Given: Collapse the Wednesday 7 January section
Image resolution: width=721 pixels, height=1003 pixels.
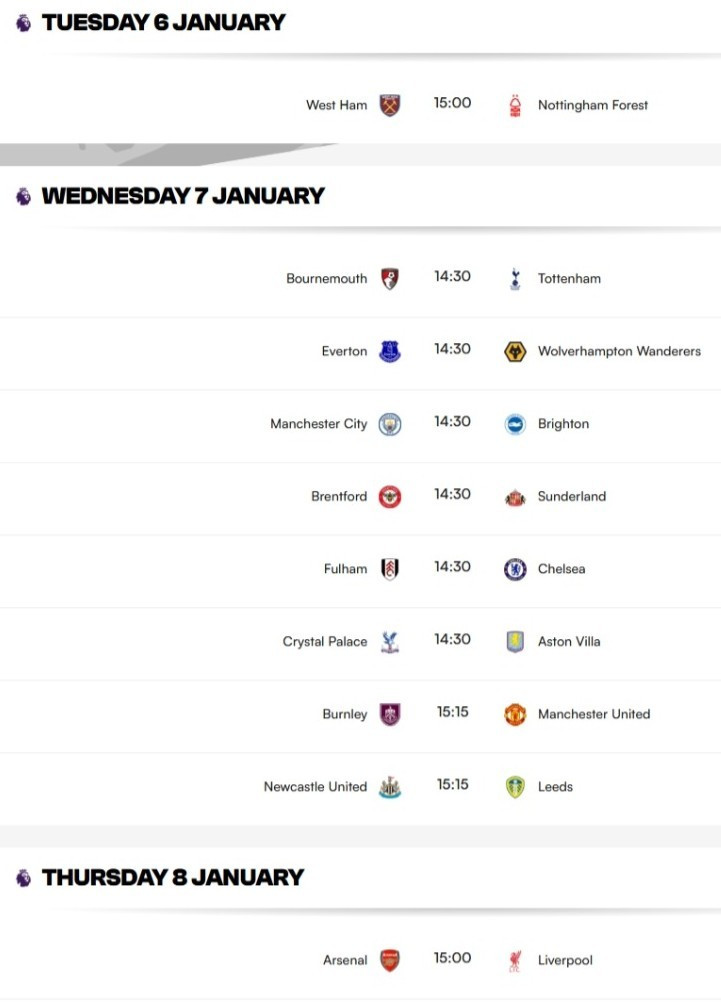Looking at the screenshot, I should coord(180,196).
